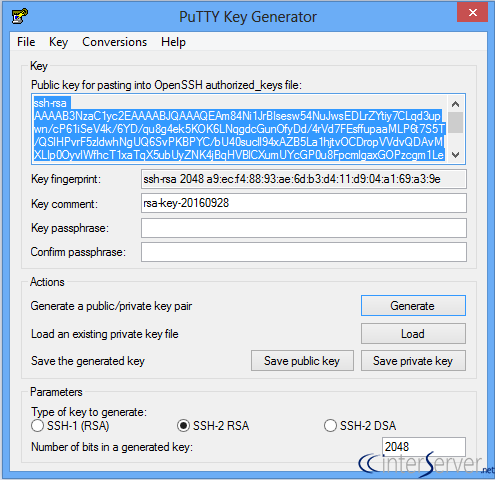Image resolution: width=495 pixels, height=480 pixels.
Task: Click the 'Type of key to generate:' label
Action: pos(89,412)
